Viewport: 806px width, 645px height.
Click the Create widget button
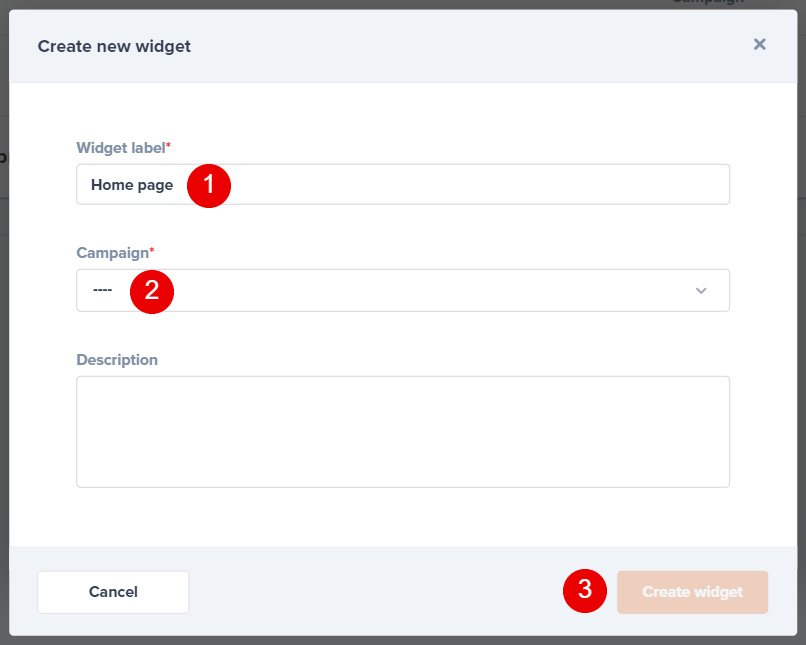click(x=692, y=592)
